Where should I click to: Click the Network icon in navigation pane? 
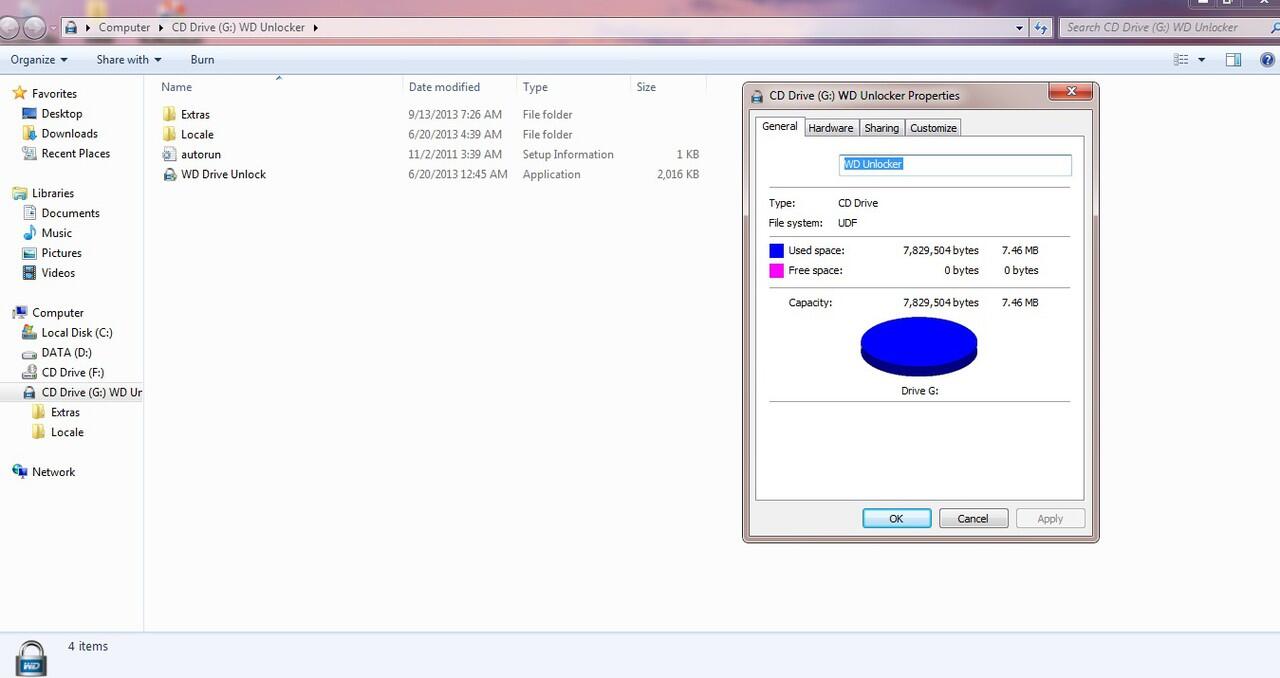point(19,471)
